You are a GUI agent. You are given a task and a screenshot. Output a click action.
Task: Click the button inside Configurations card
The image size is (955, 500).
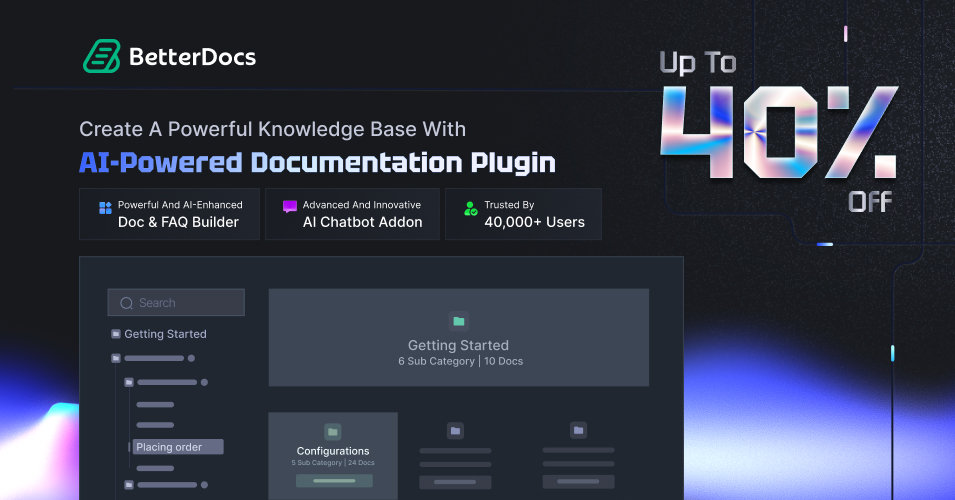pos(333,481)
